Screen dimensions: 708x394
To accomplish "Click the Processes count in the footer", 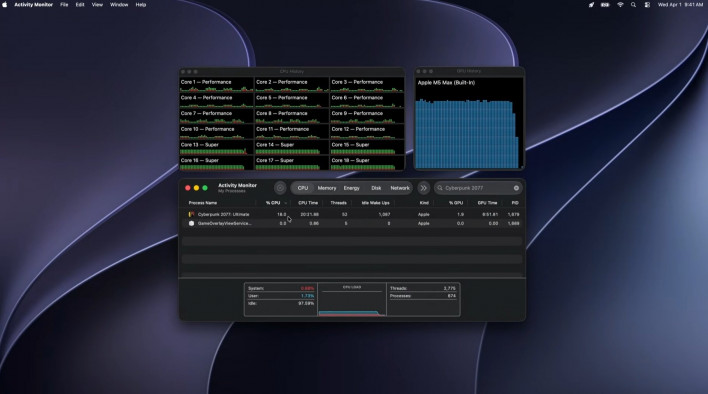I will click(452, 296).
